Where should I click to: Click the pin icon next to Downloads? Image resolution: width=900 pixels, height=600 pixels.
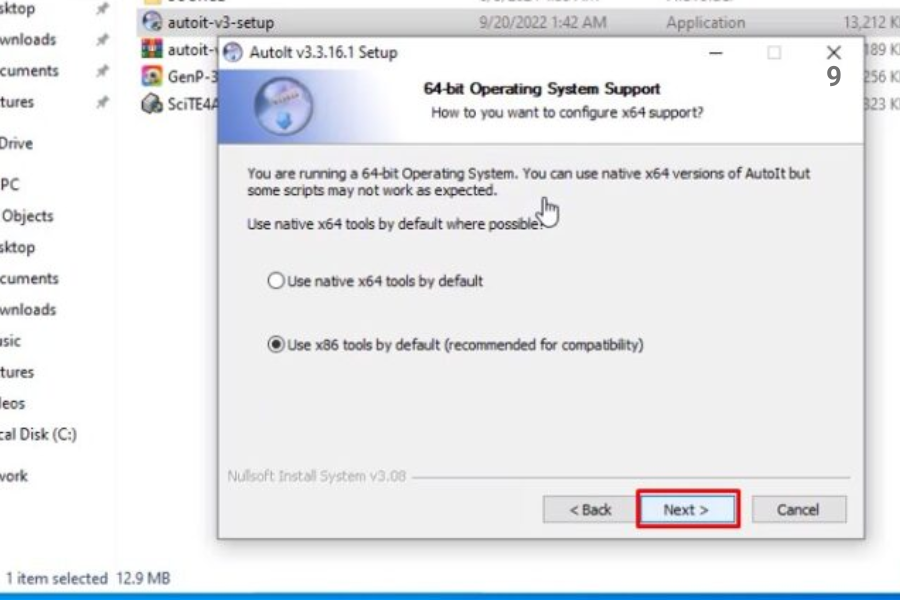click(102, 39)
